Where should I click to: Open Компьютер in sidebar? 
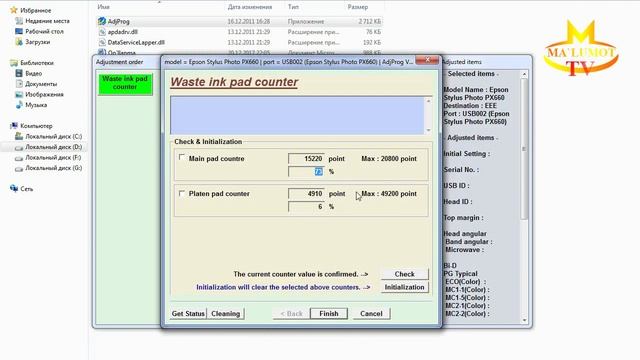[x=36, y=126]
